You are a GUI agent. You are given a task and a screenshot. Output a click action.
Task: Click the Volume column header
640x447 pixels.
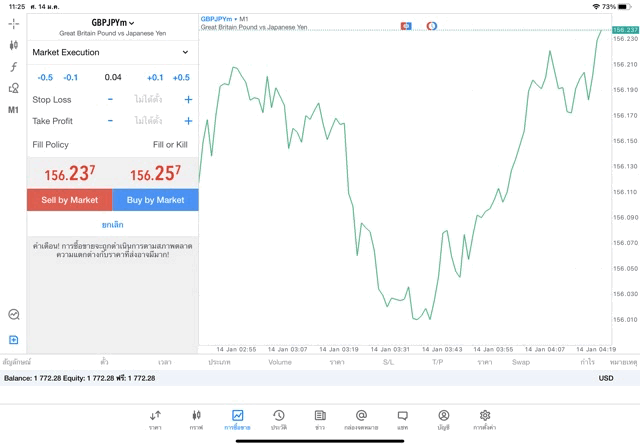(280, 362)
